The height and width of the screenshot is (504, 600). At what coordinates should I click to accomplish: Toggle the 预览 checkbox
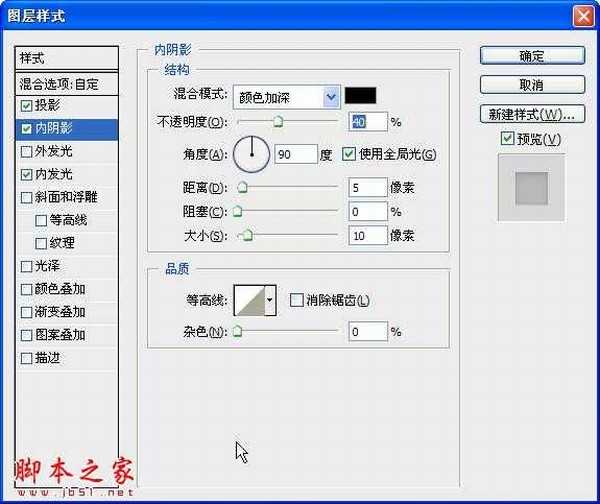tap(507, 138)
